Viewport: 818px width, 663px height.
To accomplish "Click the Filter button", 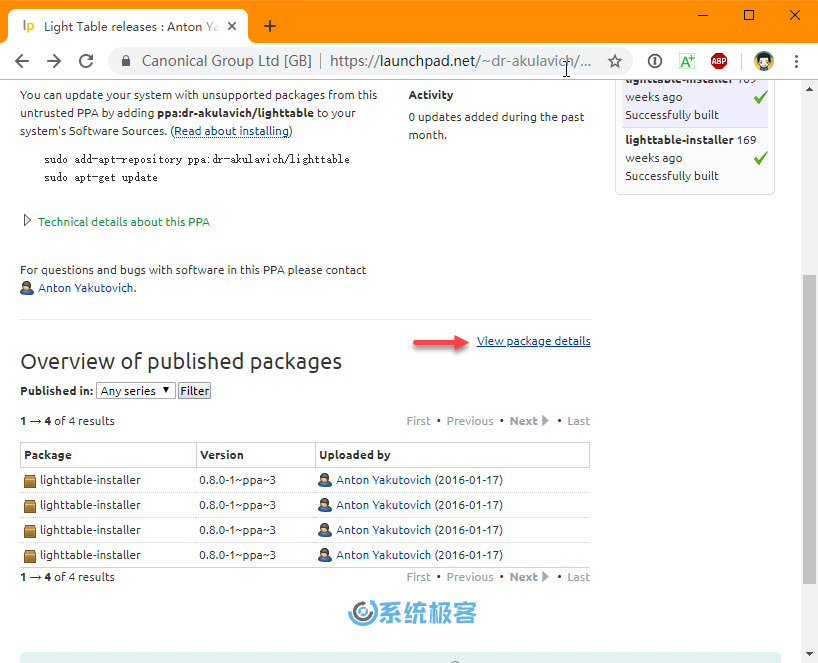I will click(195, 391).
